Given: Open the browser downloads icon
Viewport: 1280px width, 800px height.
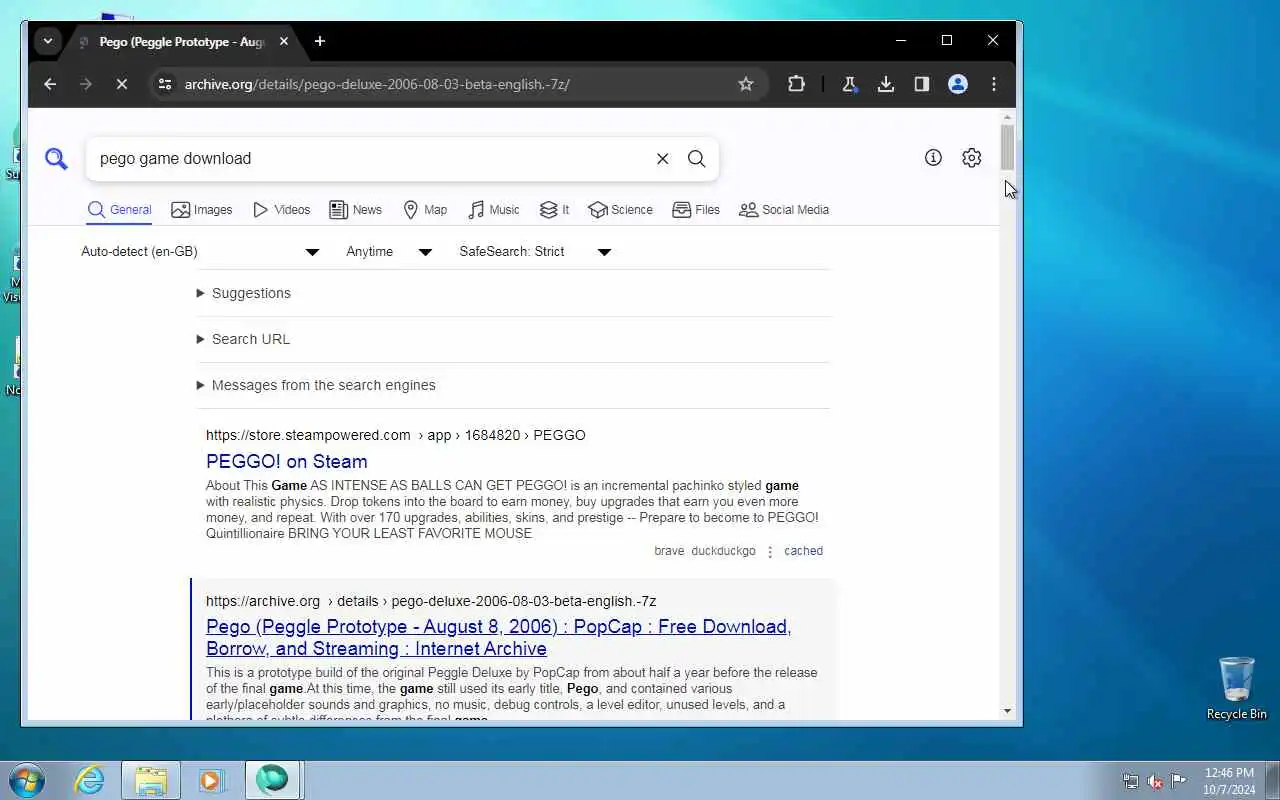Looking at the screenshot, I should (x=886, y=84).
